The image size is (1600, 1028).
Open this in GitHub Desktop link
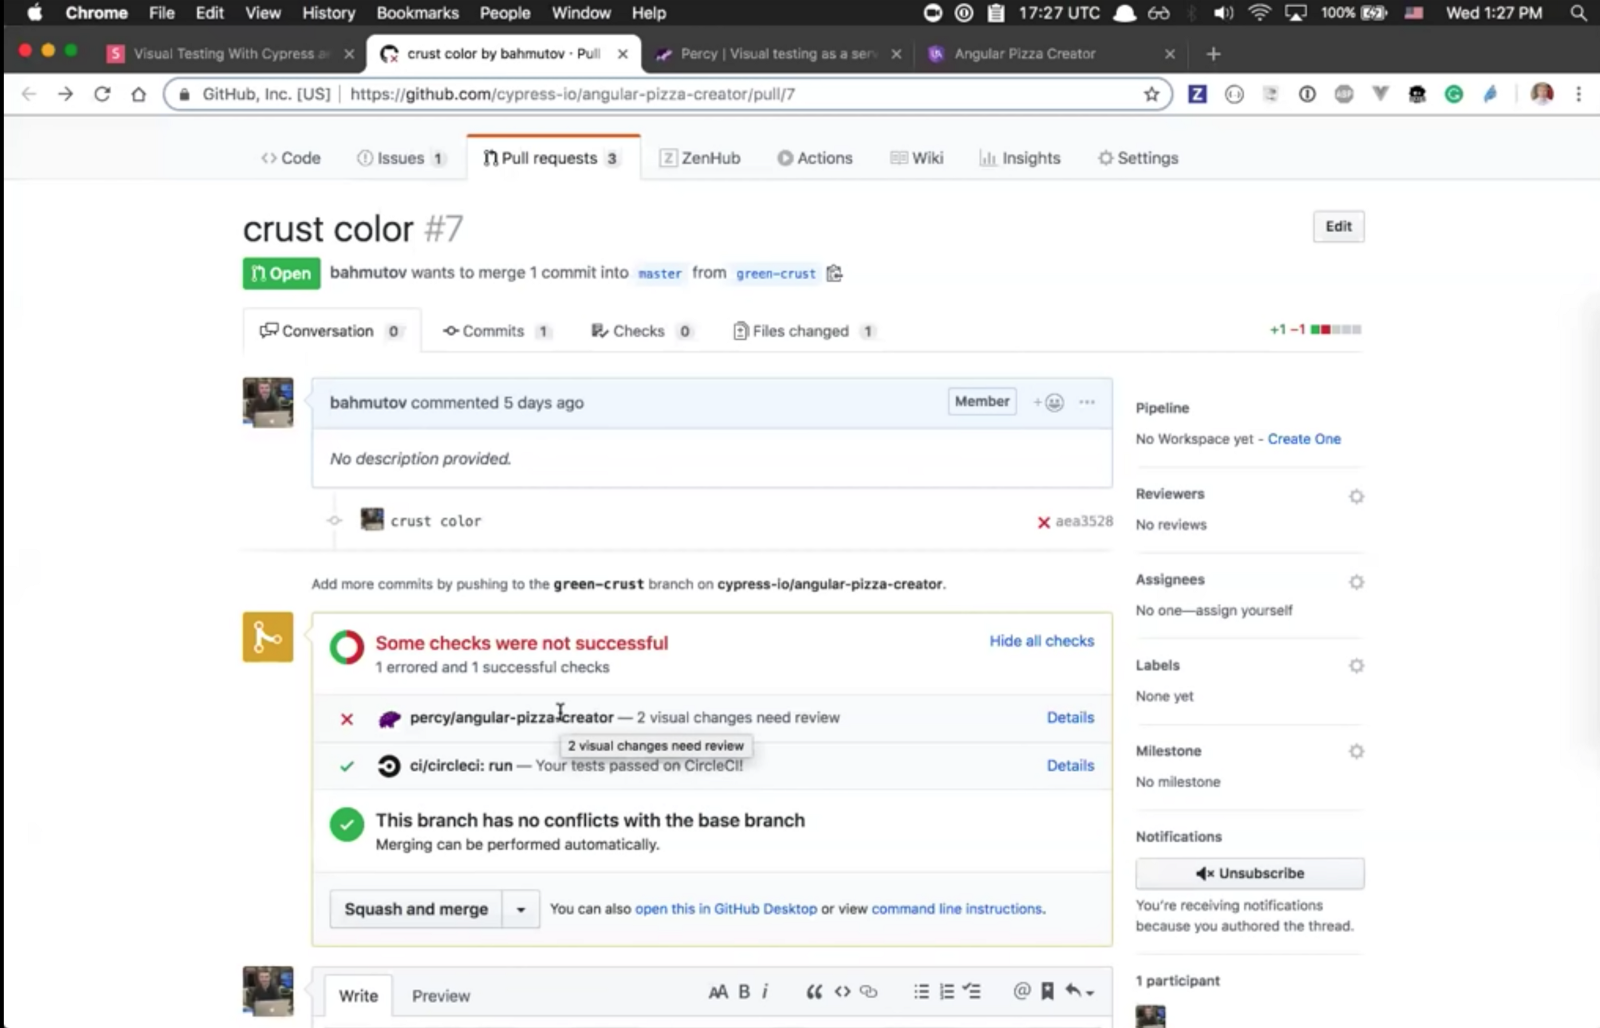pyautogui.click(x=725, y=909)
